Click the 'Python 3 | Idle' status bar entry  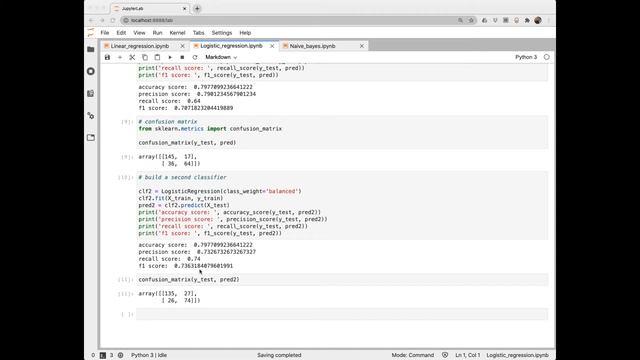[149, 355]
